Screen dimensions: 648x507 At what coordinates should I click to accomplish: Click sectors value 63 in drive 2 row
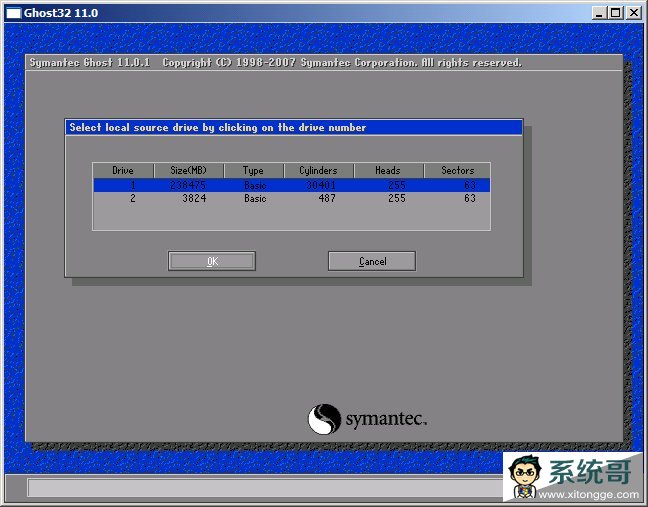pos(470,198)
